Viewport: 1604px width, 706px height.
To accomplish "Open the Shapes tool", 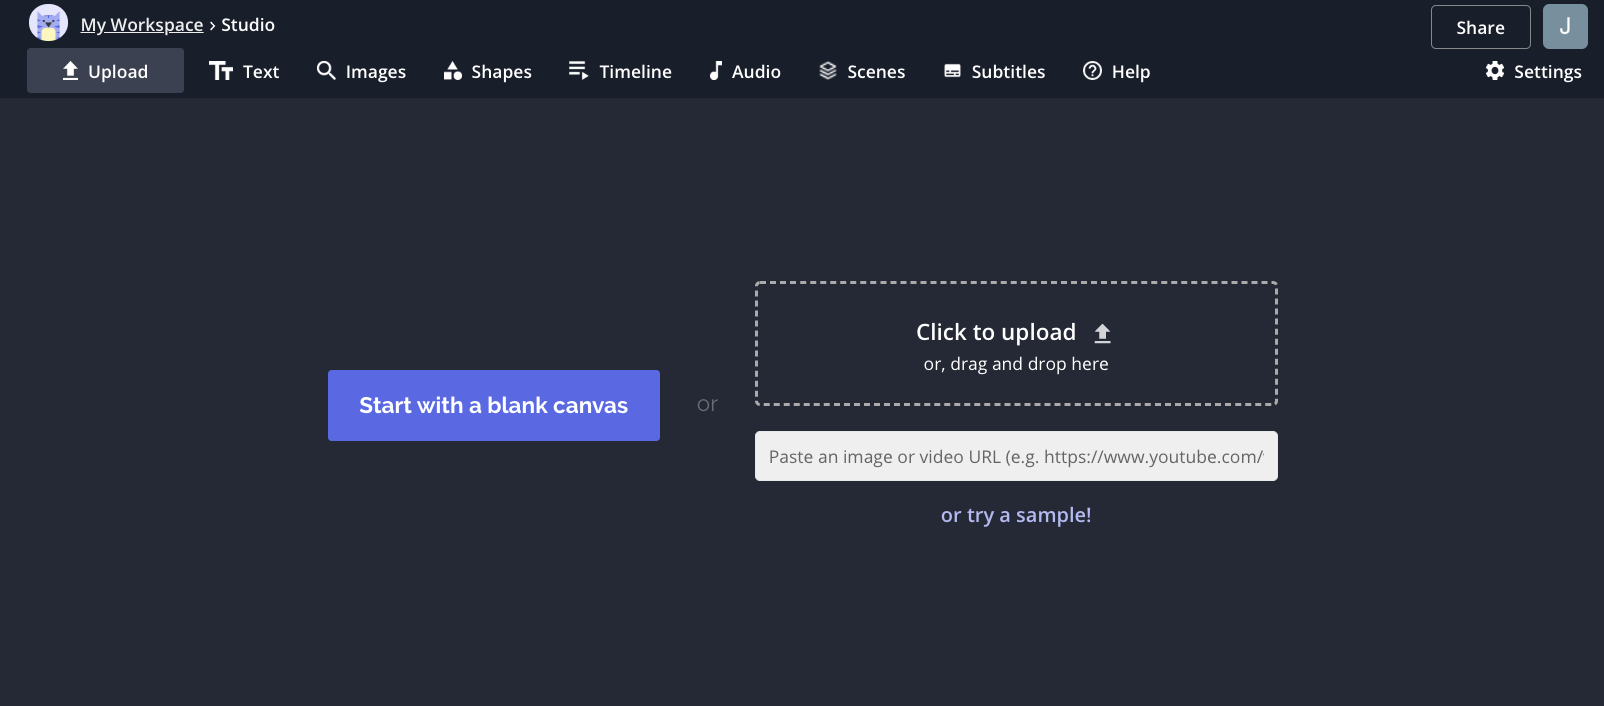I will tap(487, 71).
